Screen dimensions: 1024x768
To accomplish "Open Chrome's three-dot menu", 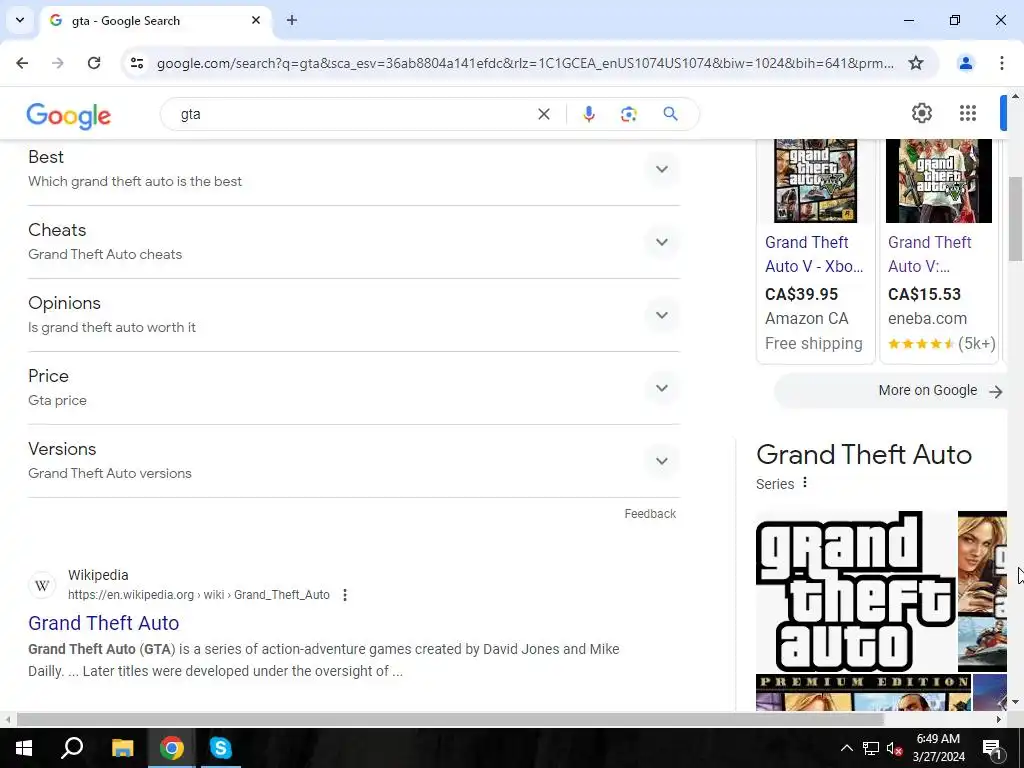I will 1002,63.
